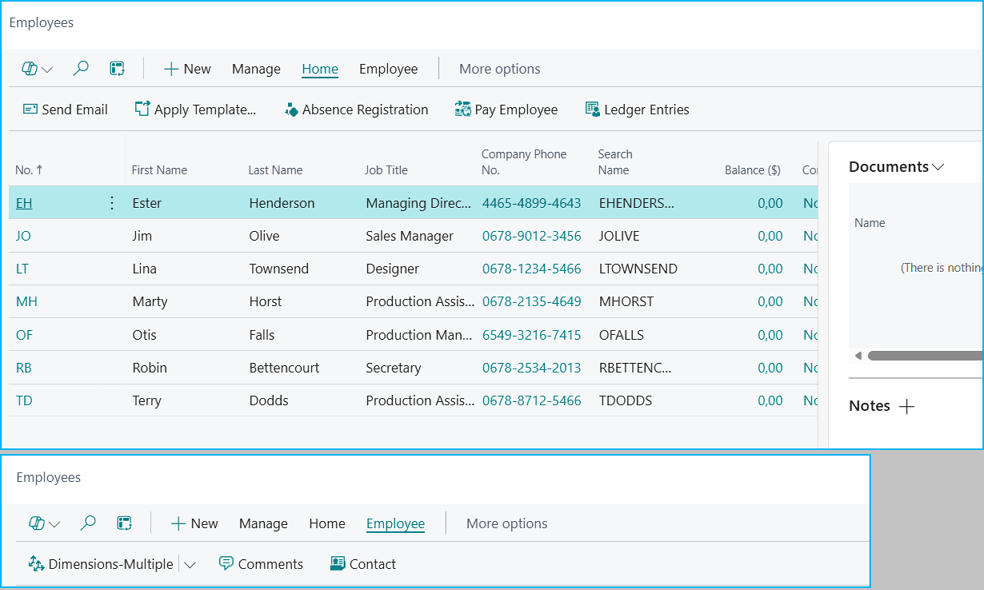Open employee record link JO

coord(23,236)
